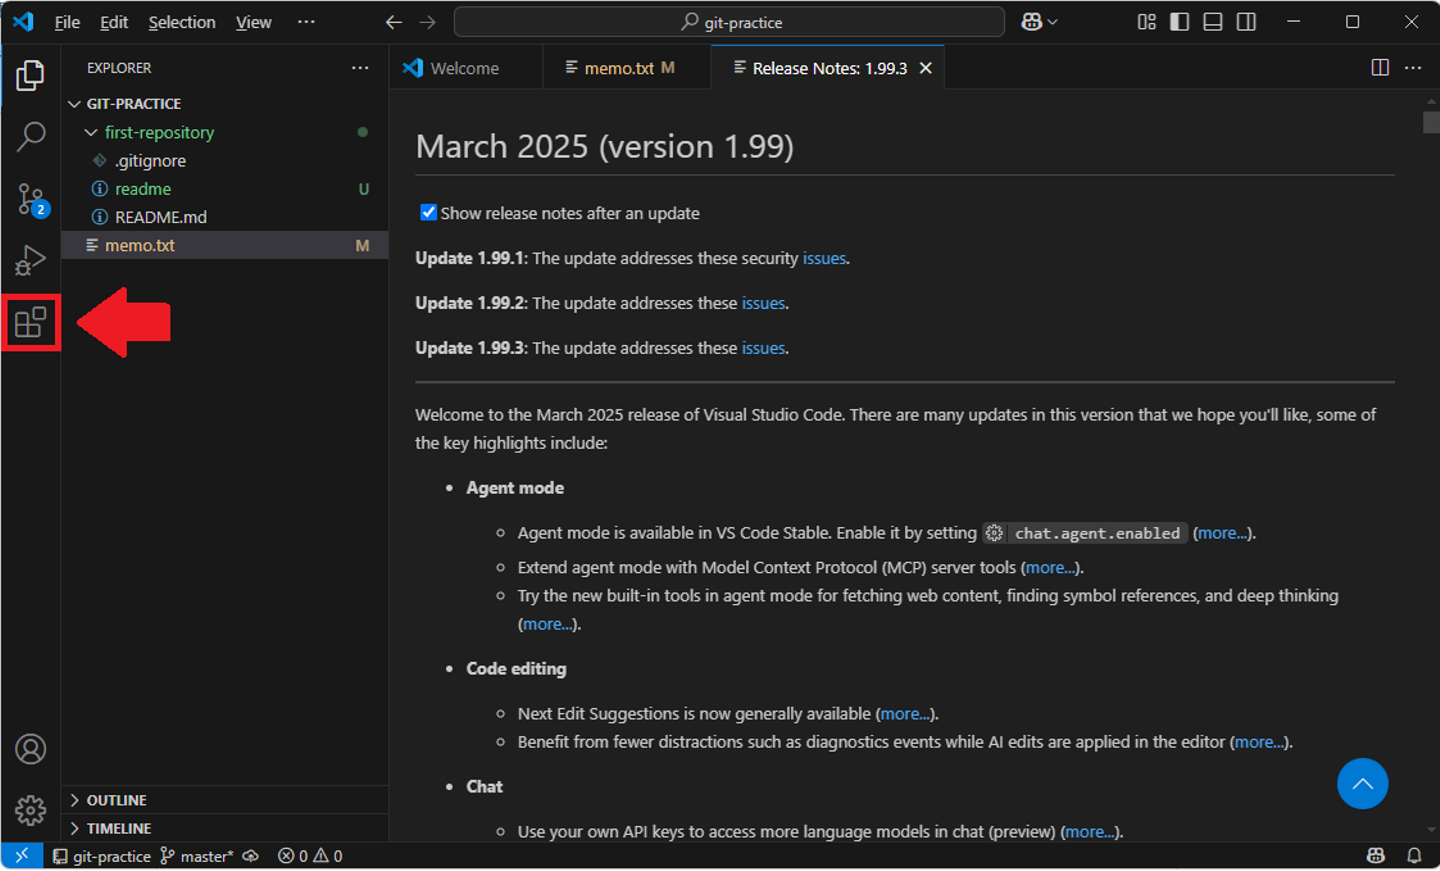
Task: Click the Accounts icon in activity bar
Action: pyautogui.click(x=30, y=749)
